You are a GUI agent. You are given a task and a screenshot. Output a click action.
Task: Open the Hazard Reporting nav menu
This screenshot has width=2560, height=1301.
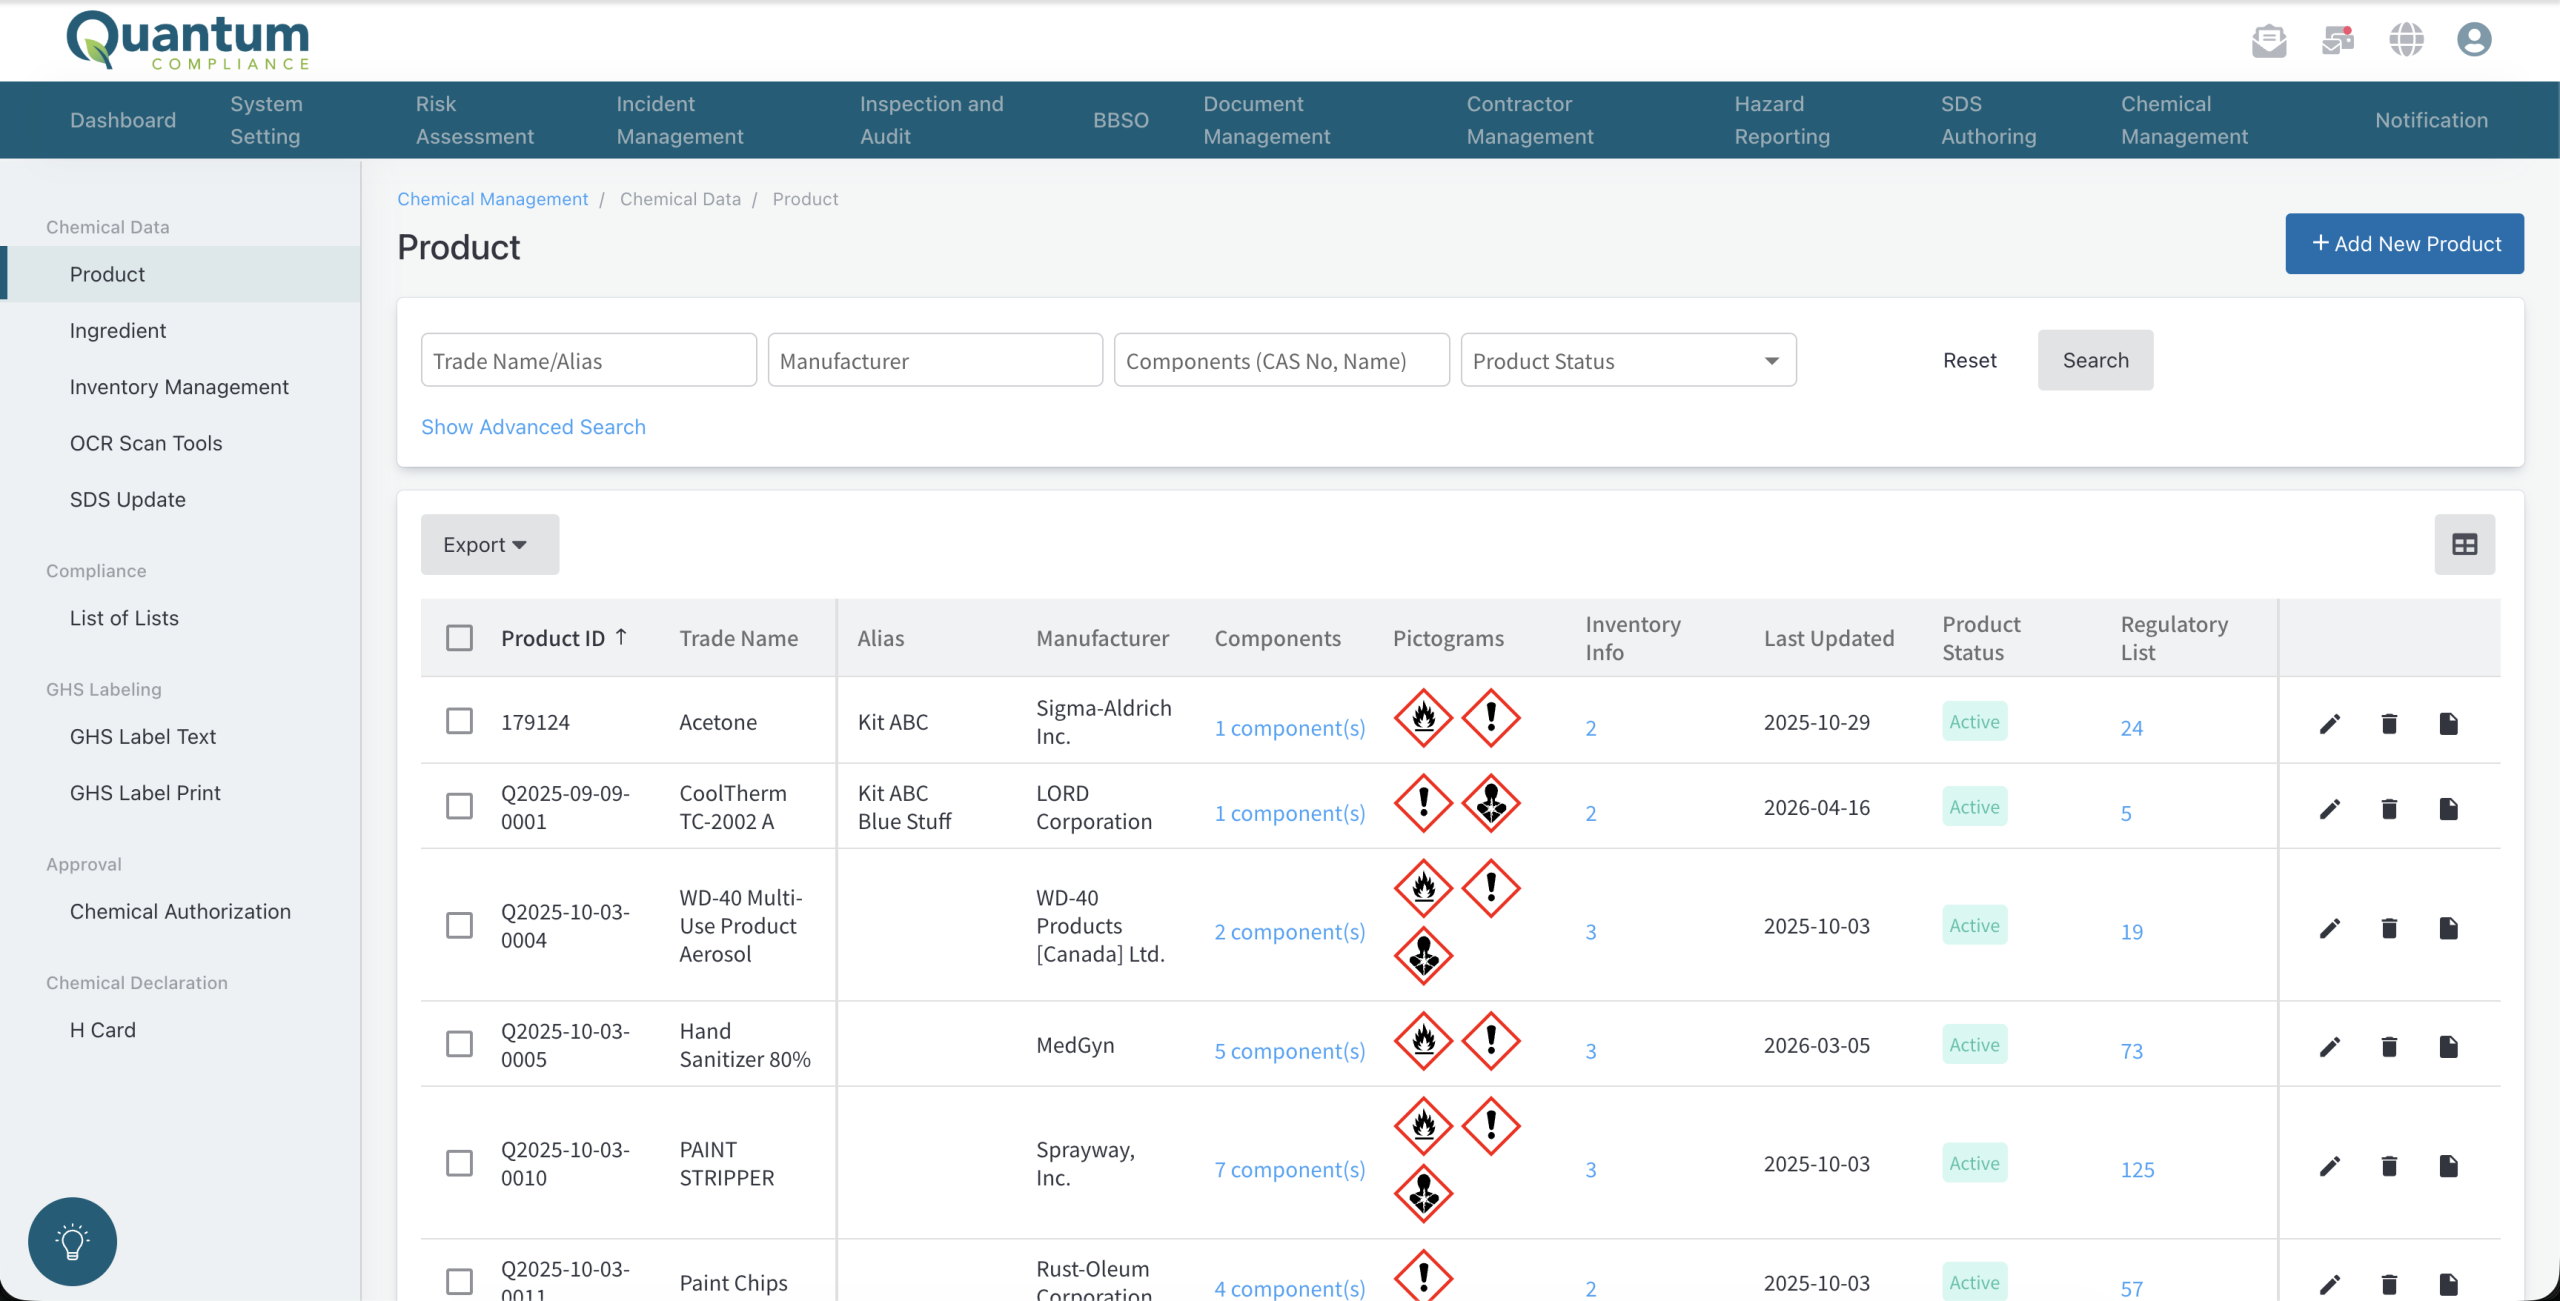[x=1782, y=120]
